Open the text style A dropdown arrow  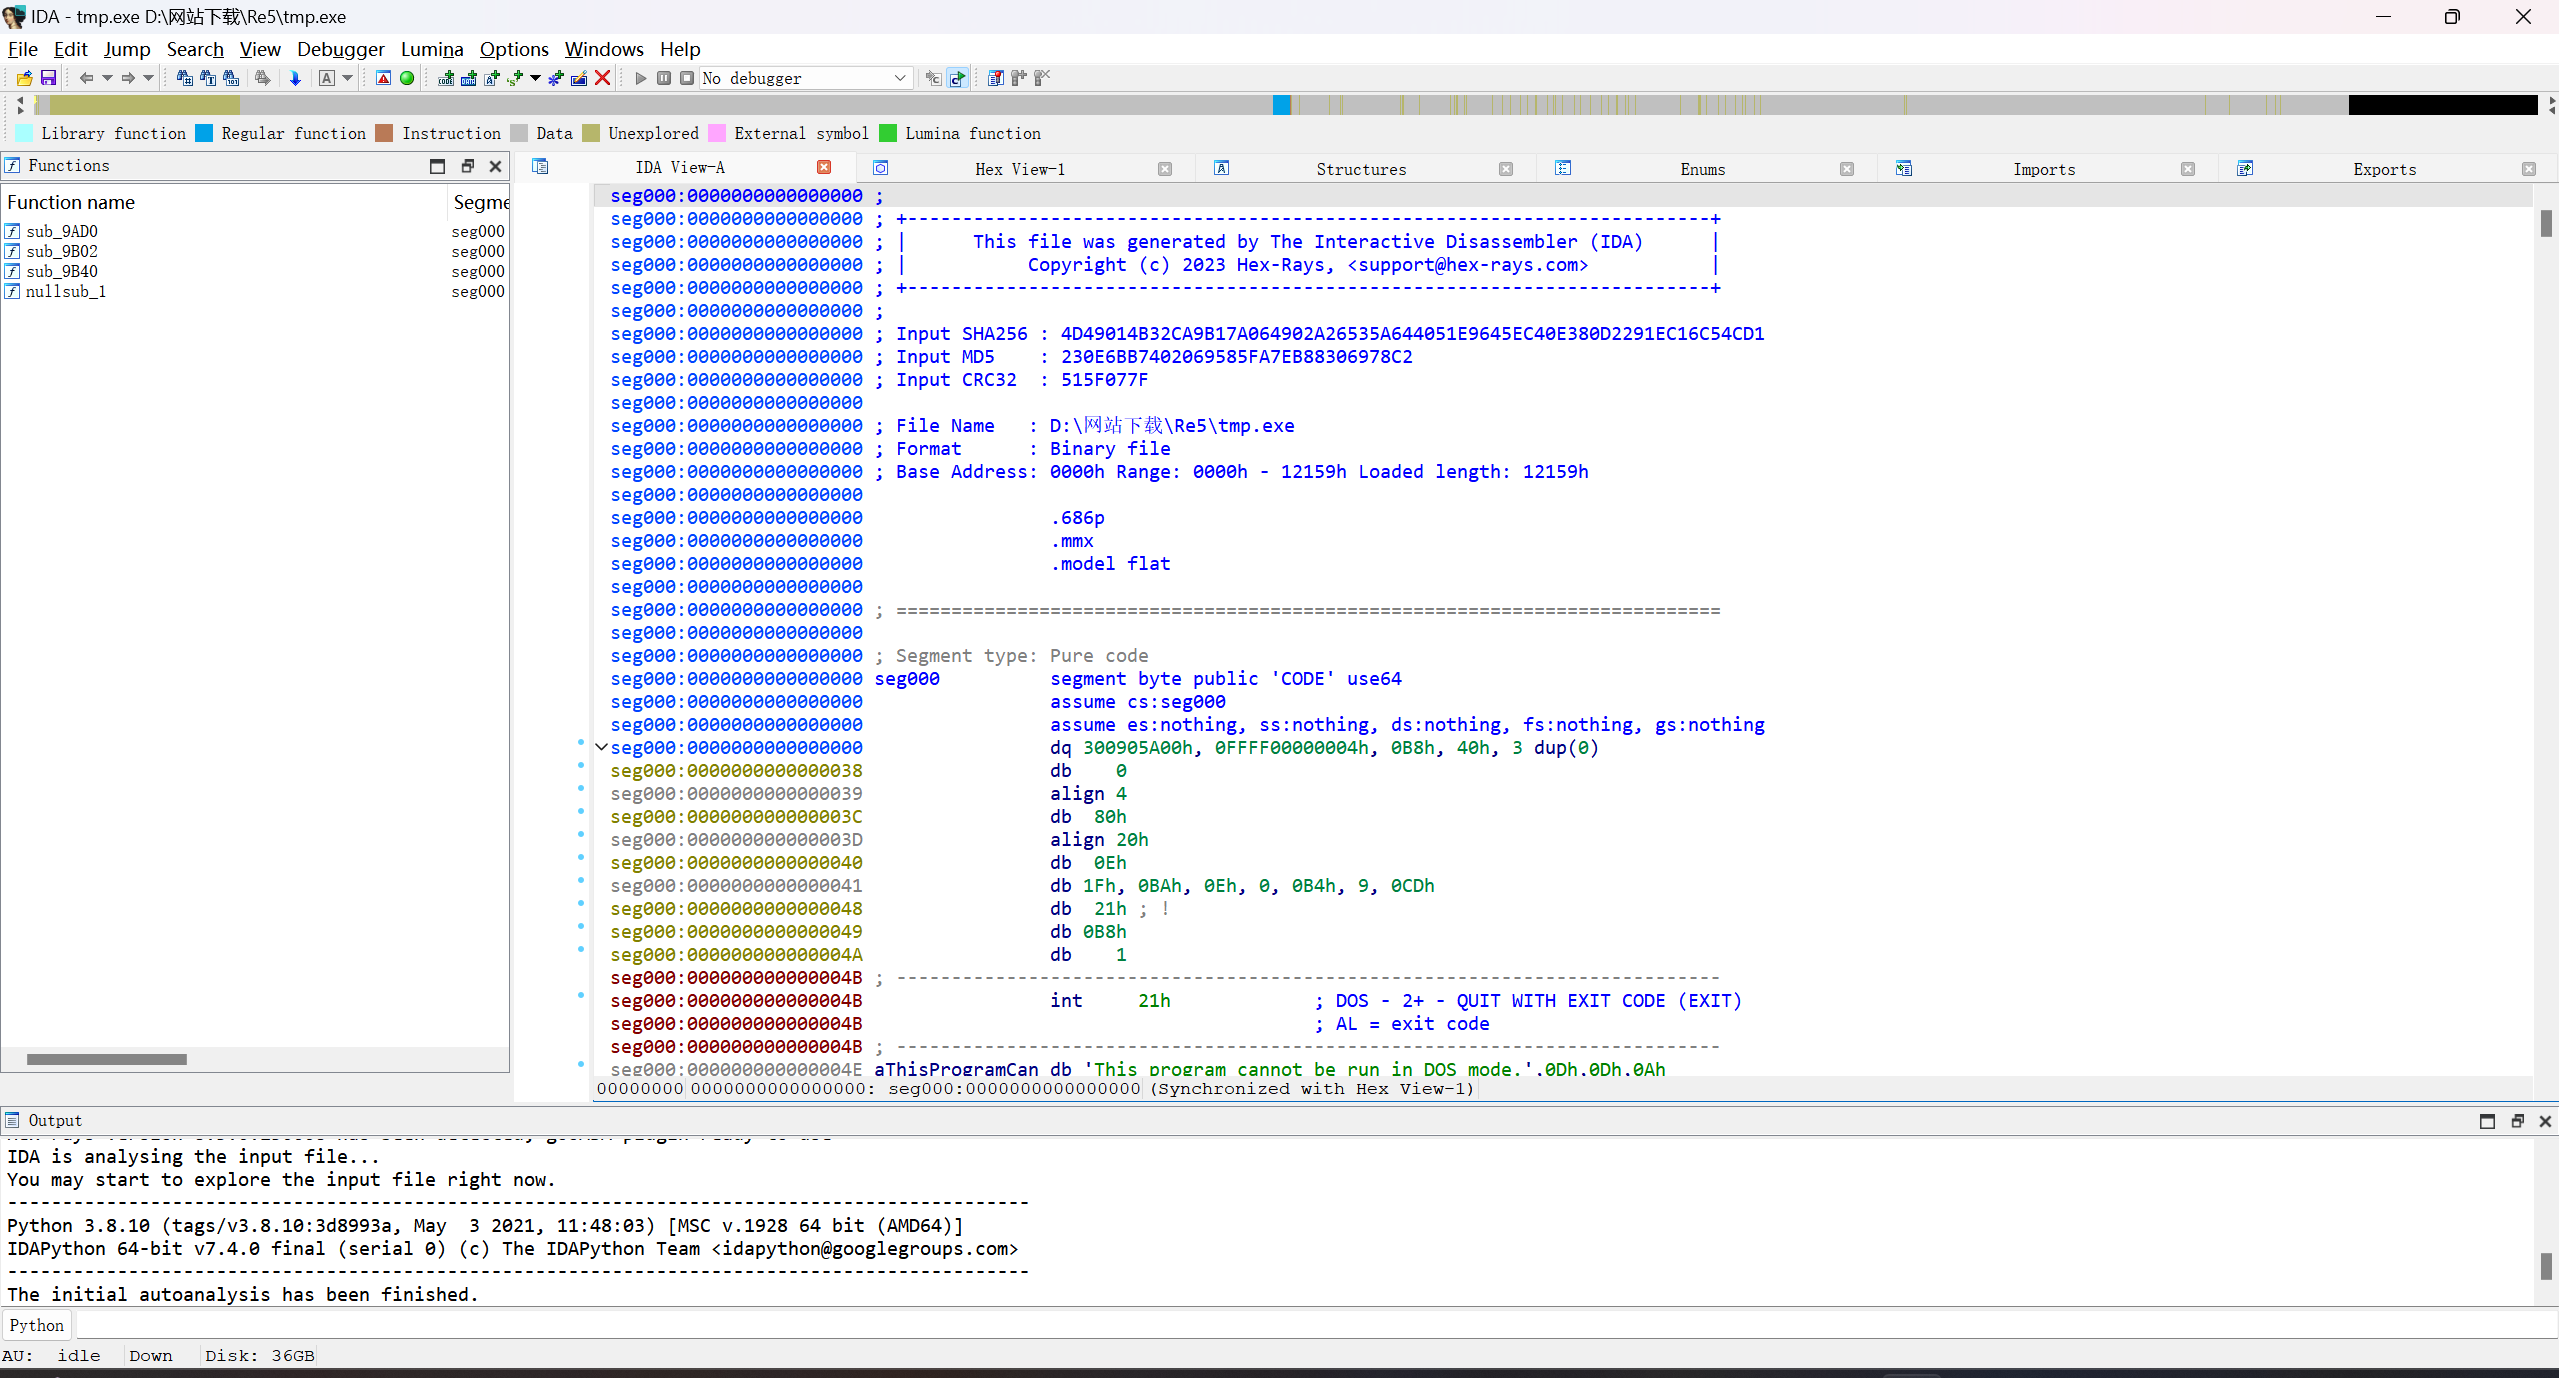pos(347,78)
